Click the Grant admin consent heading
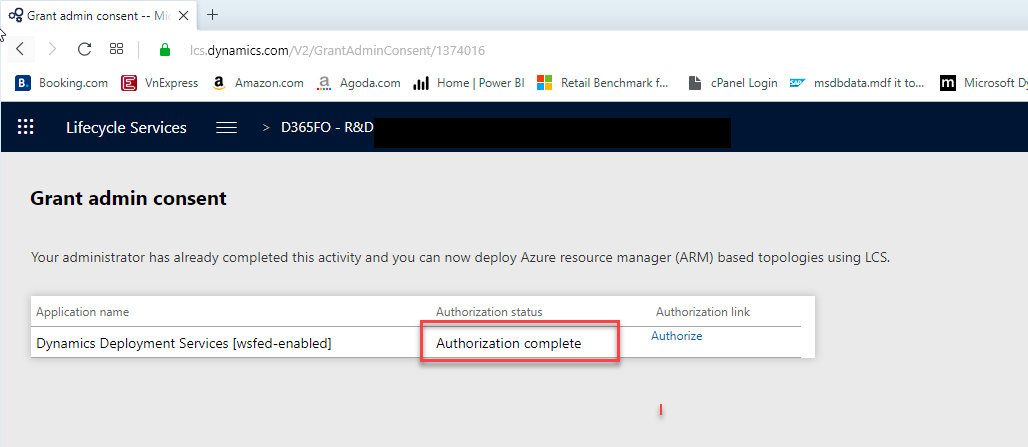This screenshot has height=447, width=1028. coord(128,199)
